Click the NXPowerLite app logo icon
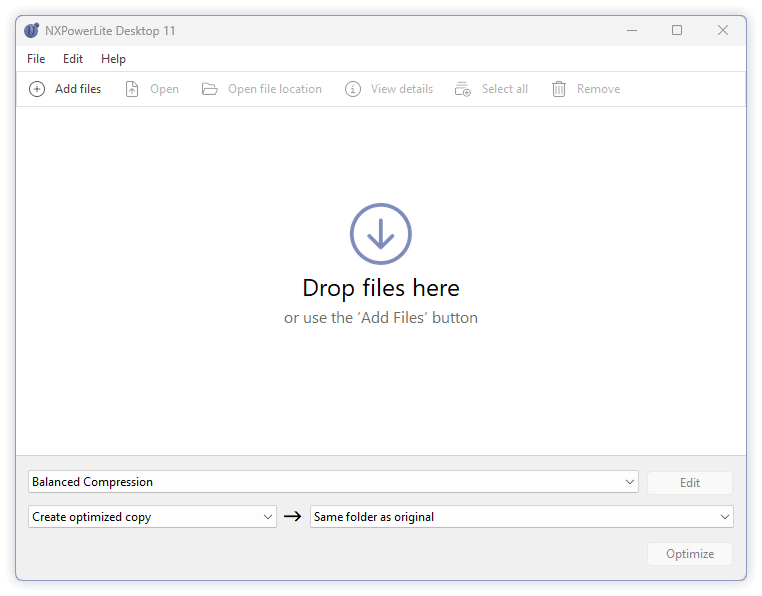 pyautogui.click(x=32, y=31)
